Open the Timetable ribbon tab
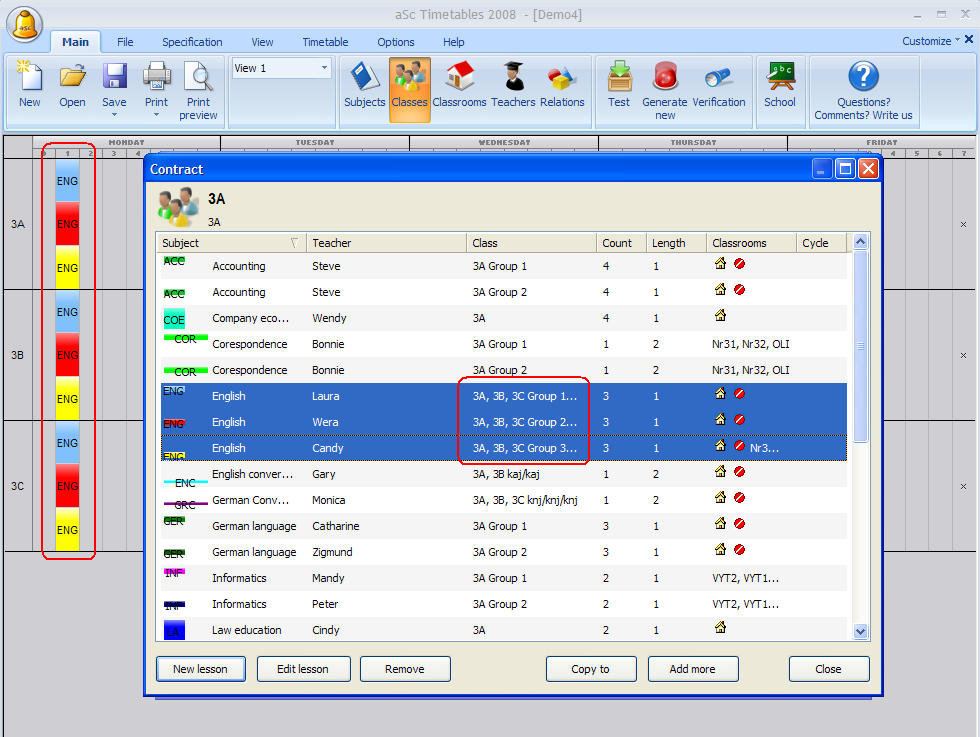Screen dimensions: 980x737 (325, 42)
